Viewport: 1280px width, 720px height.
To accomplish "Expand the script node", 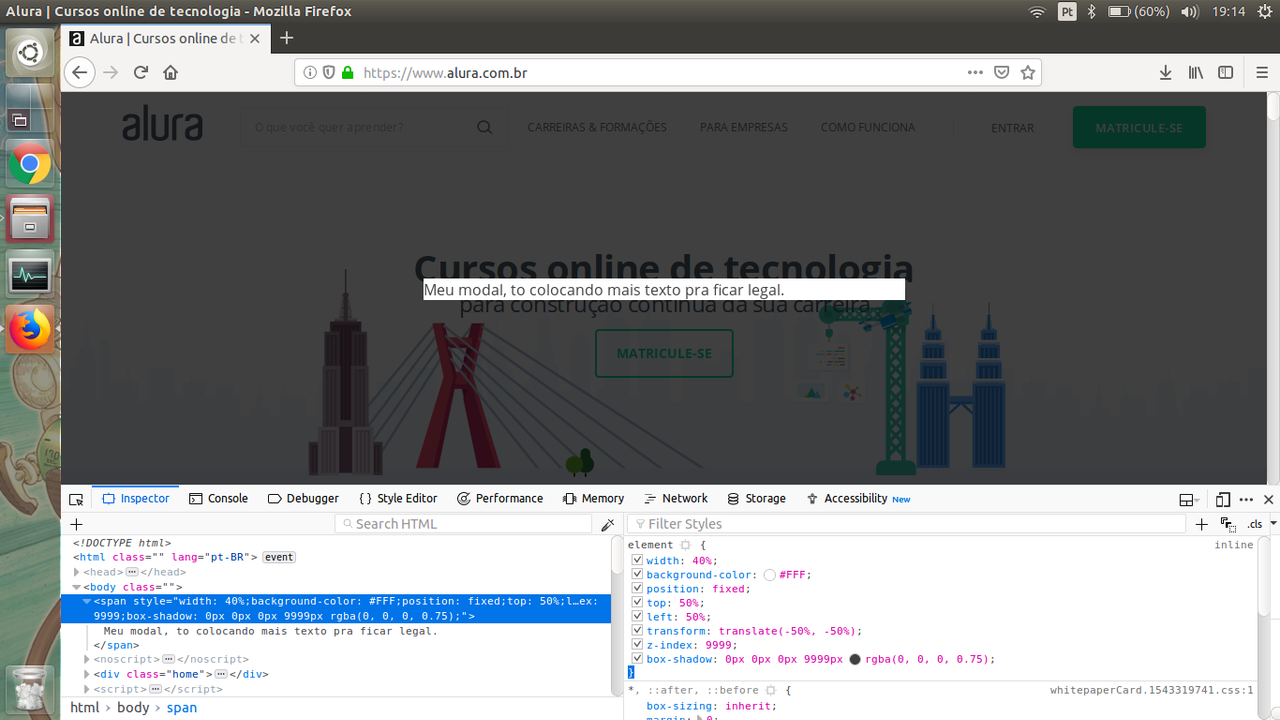I will pyautogui.click(x=87, y=689).
